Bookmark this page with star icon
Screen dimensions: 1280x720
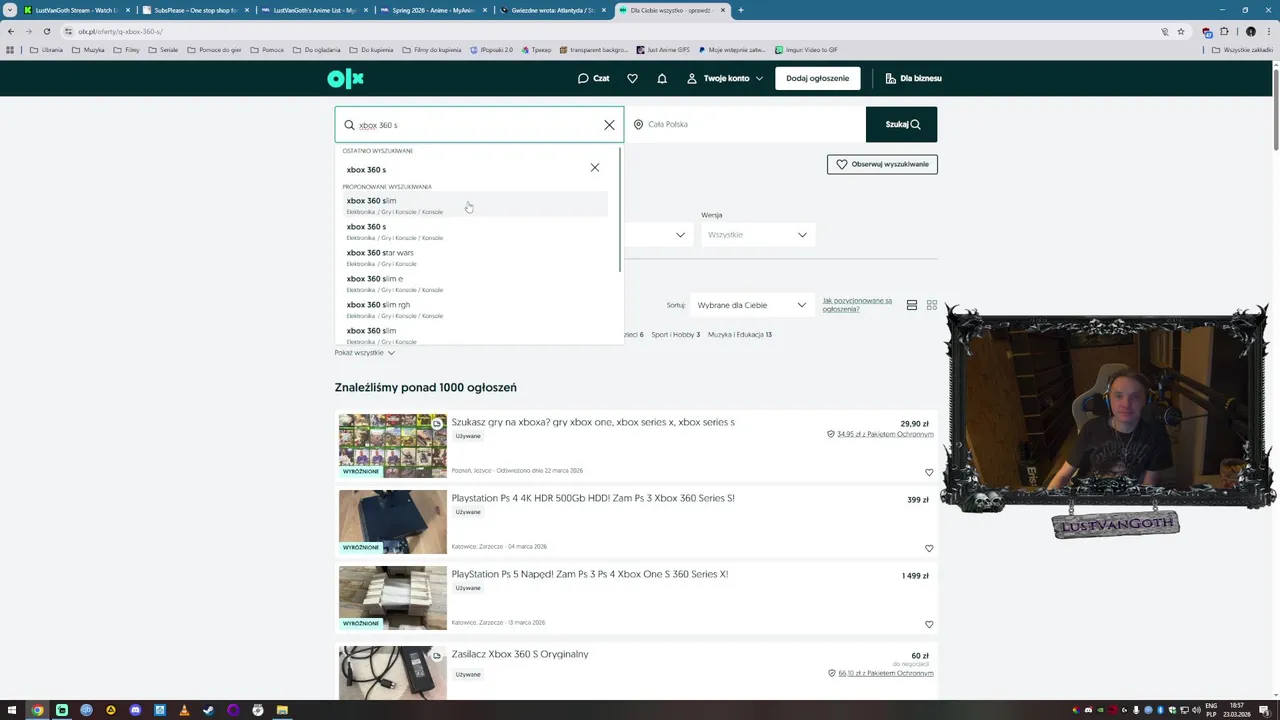[1181, 31]
